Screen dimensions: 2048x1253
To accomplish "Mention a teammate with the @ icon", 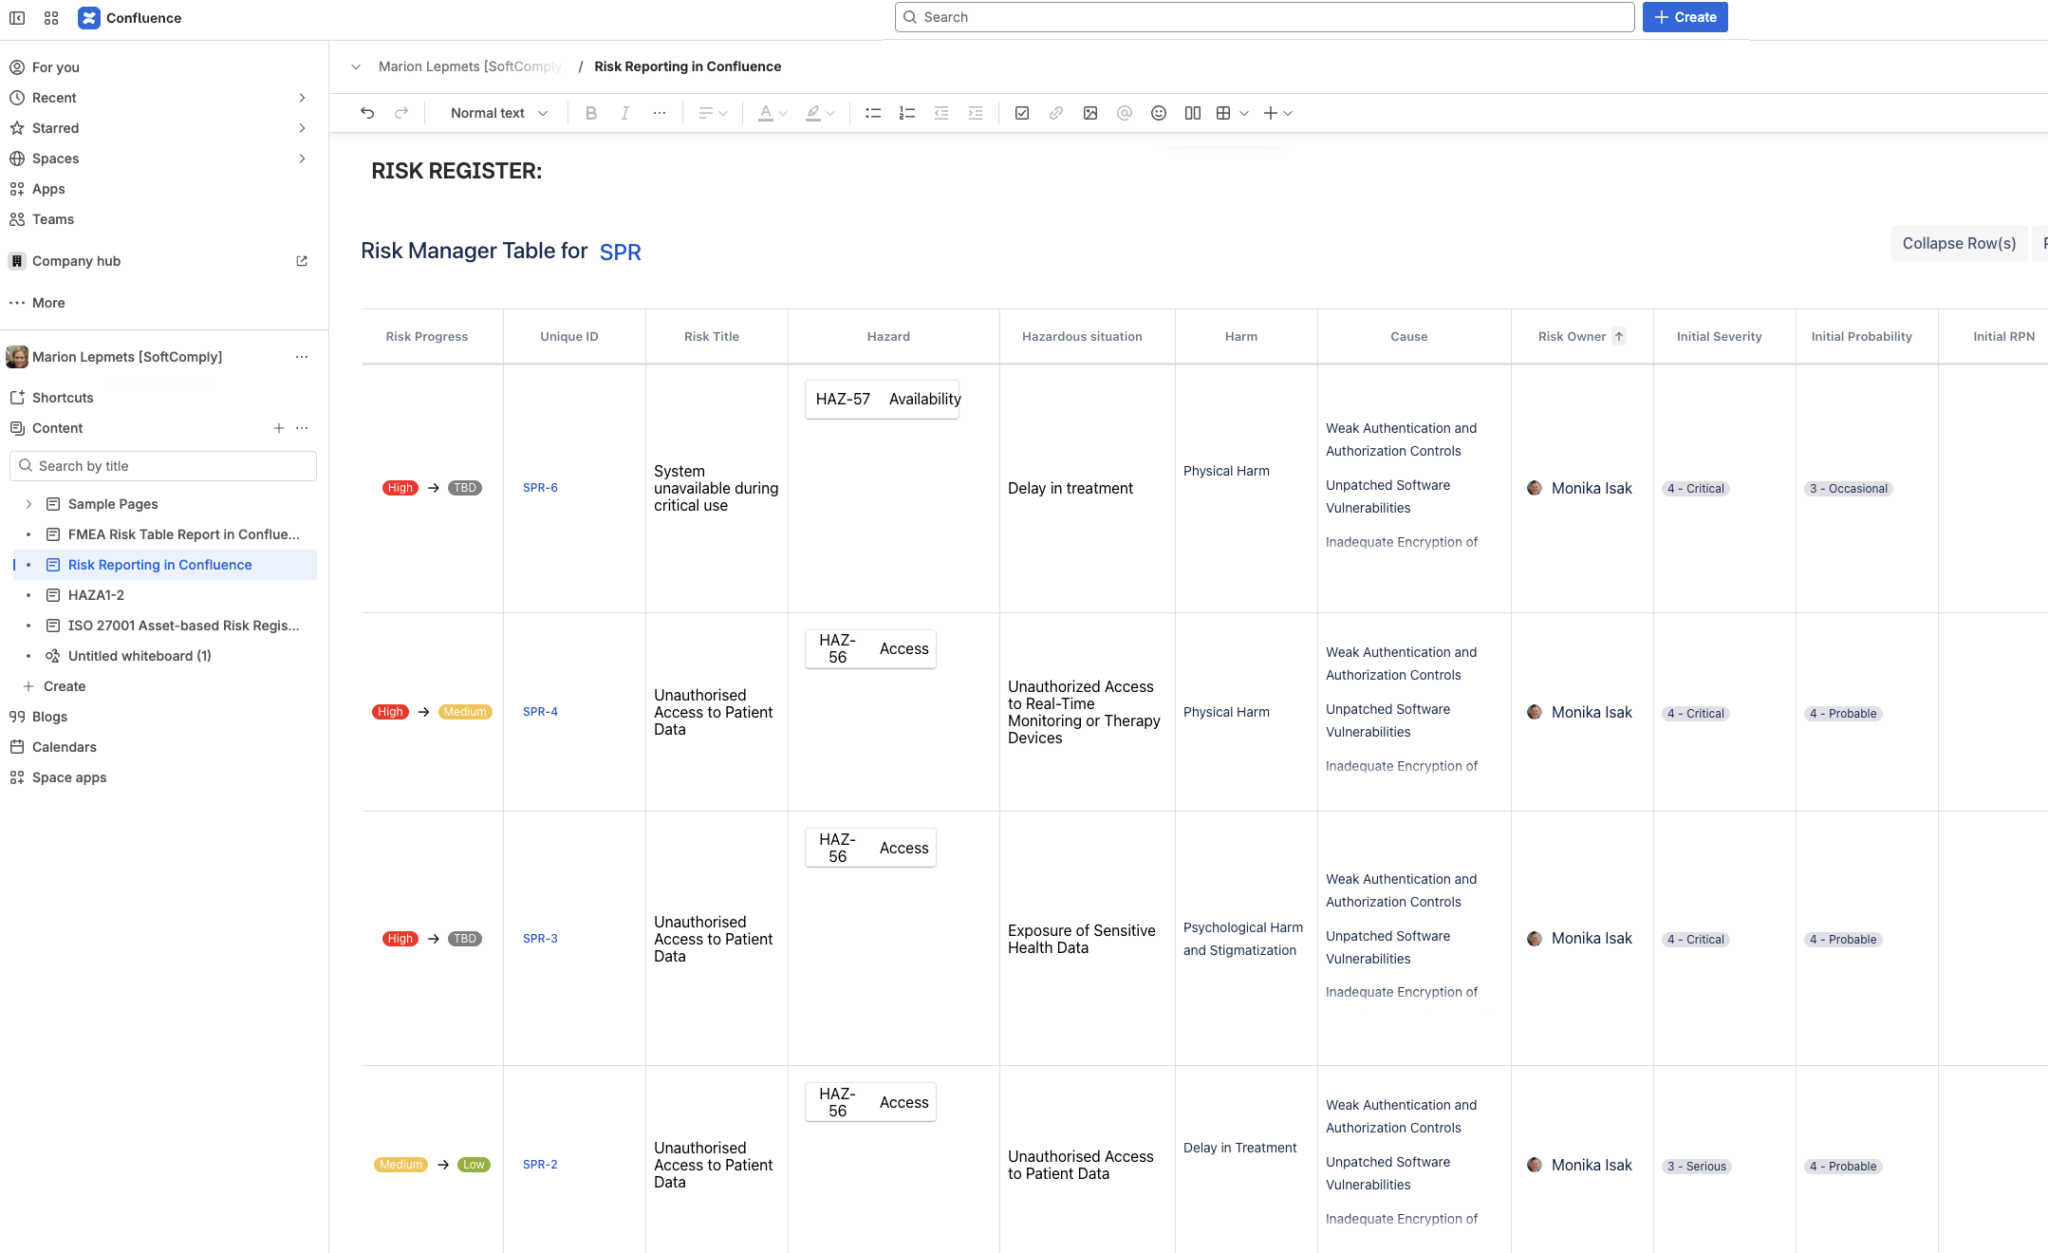I will (1124, 112).
